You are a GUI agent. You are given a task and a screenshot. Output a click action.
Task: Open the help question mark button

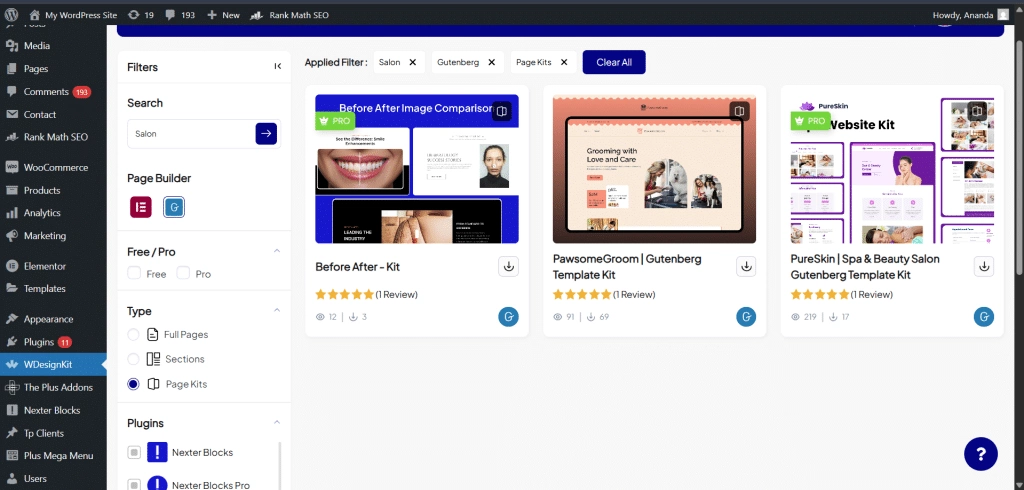[981, 454]
